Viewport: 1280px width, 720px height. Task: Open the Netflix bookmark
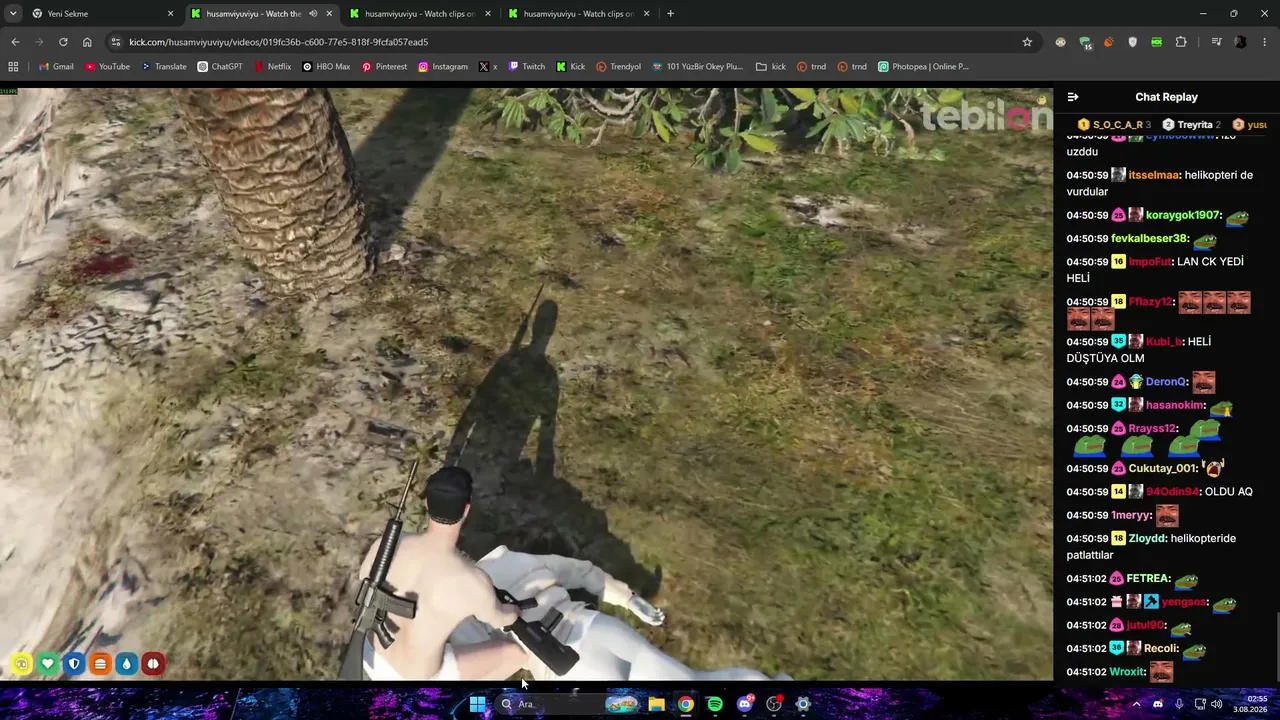tap(273, 67)
